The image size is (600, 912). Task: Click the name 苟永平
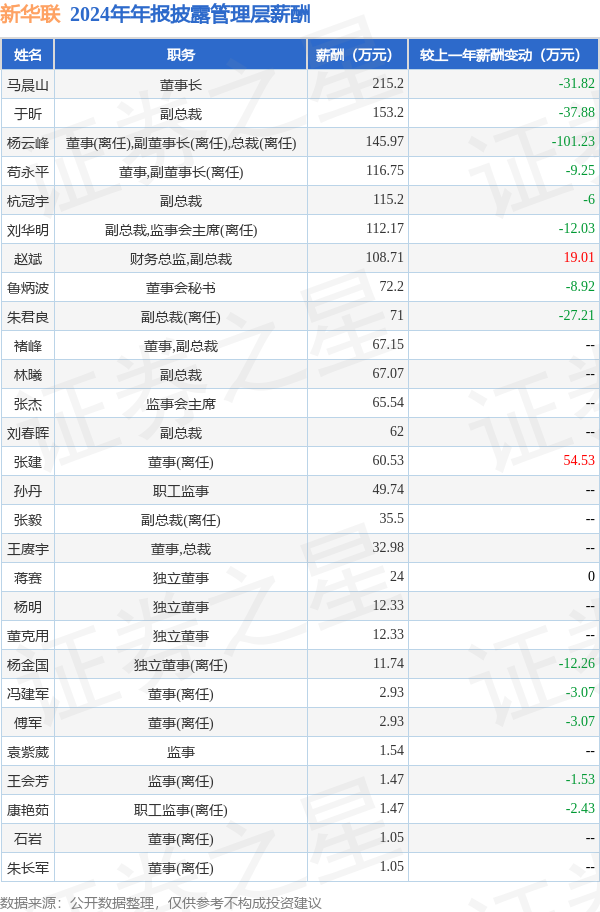(x=28, y=172)
